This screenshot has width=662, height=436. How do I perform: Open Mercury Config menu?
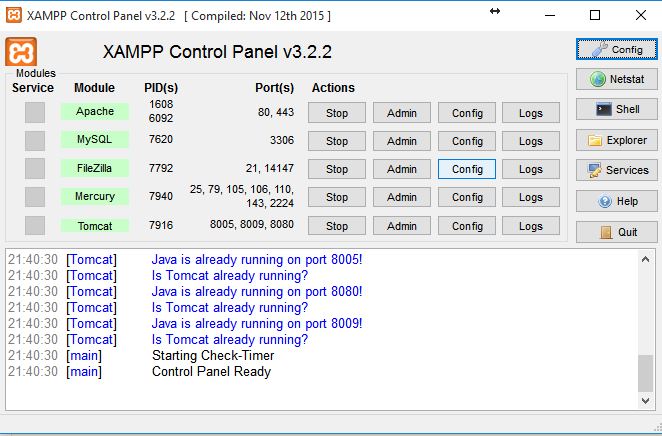coord(467,197)
